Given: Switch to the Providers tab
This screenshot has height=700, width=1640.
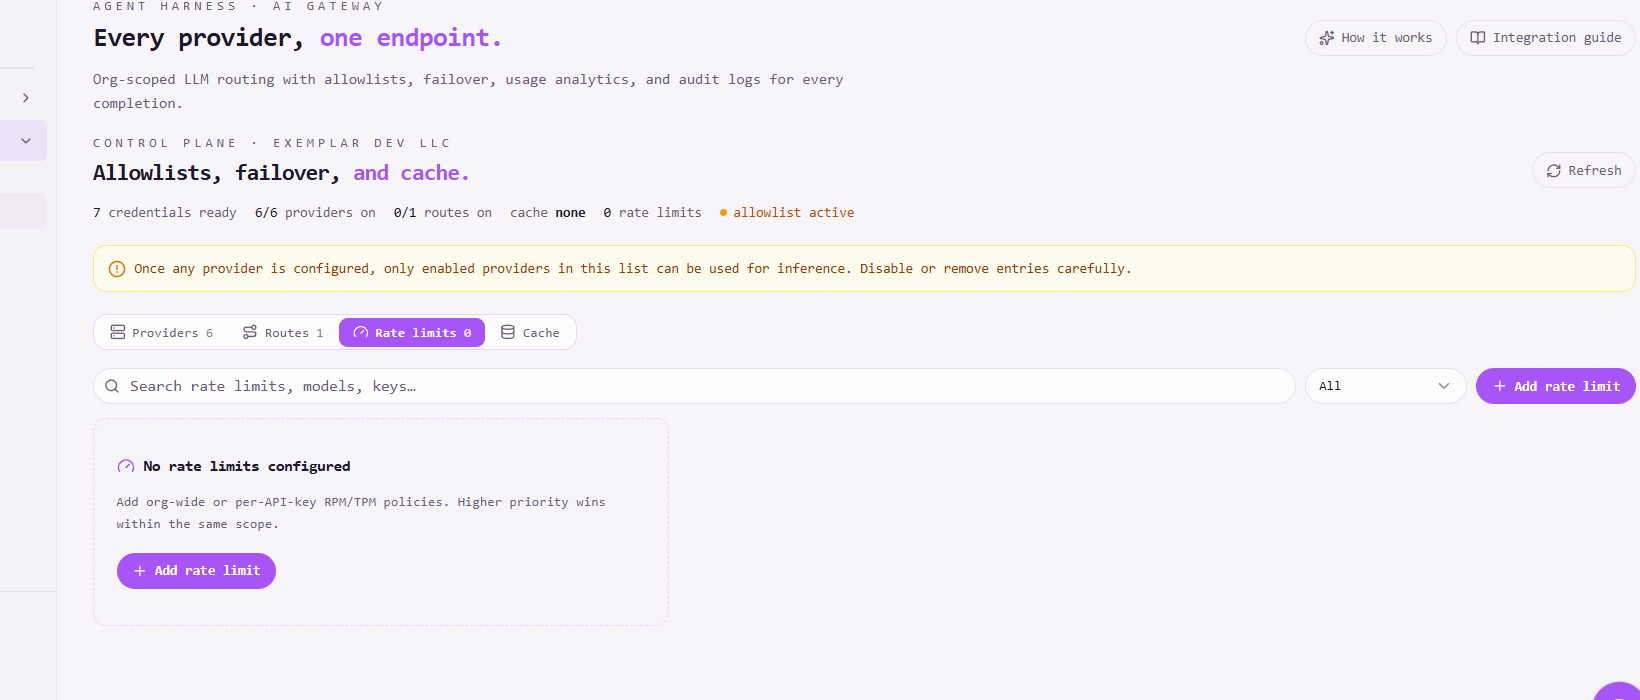Looking at the screenshot, I should 162,333.
